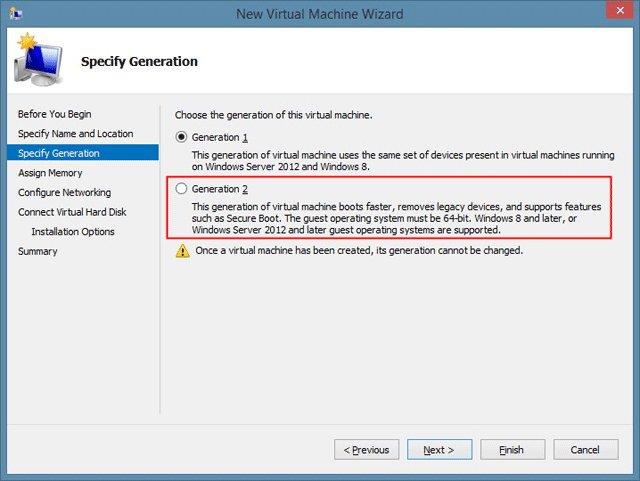This screenshot has width=640, height=481.
Task: Click the Generation 1 description text
Action: coord(403,161)
